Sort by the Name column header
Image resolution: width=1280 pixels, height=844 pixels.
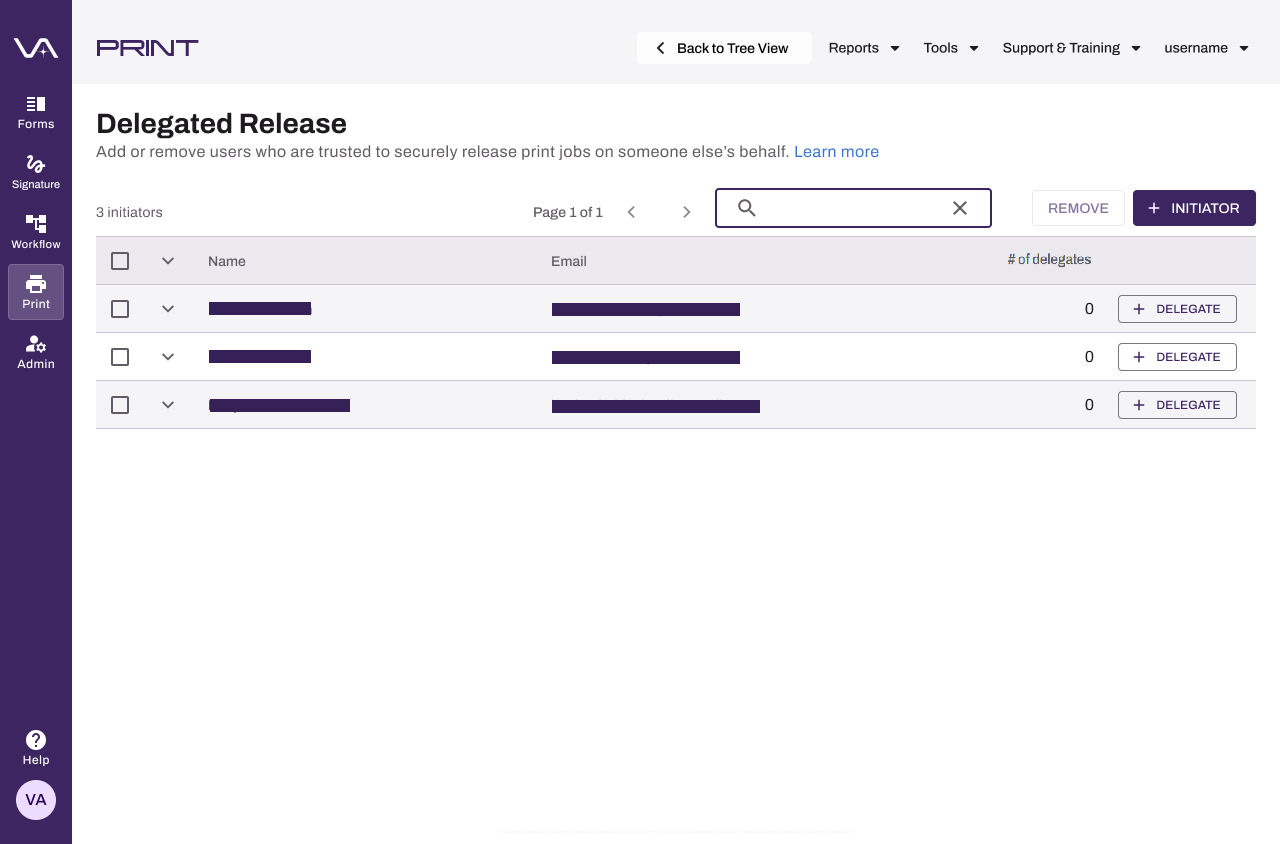pos(227,261)
